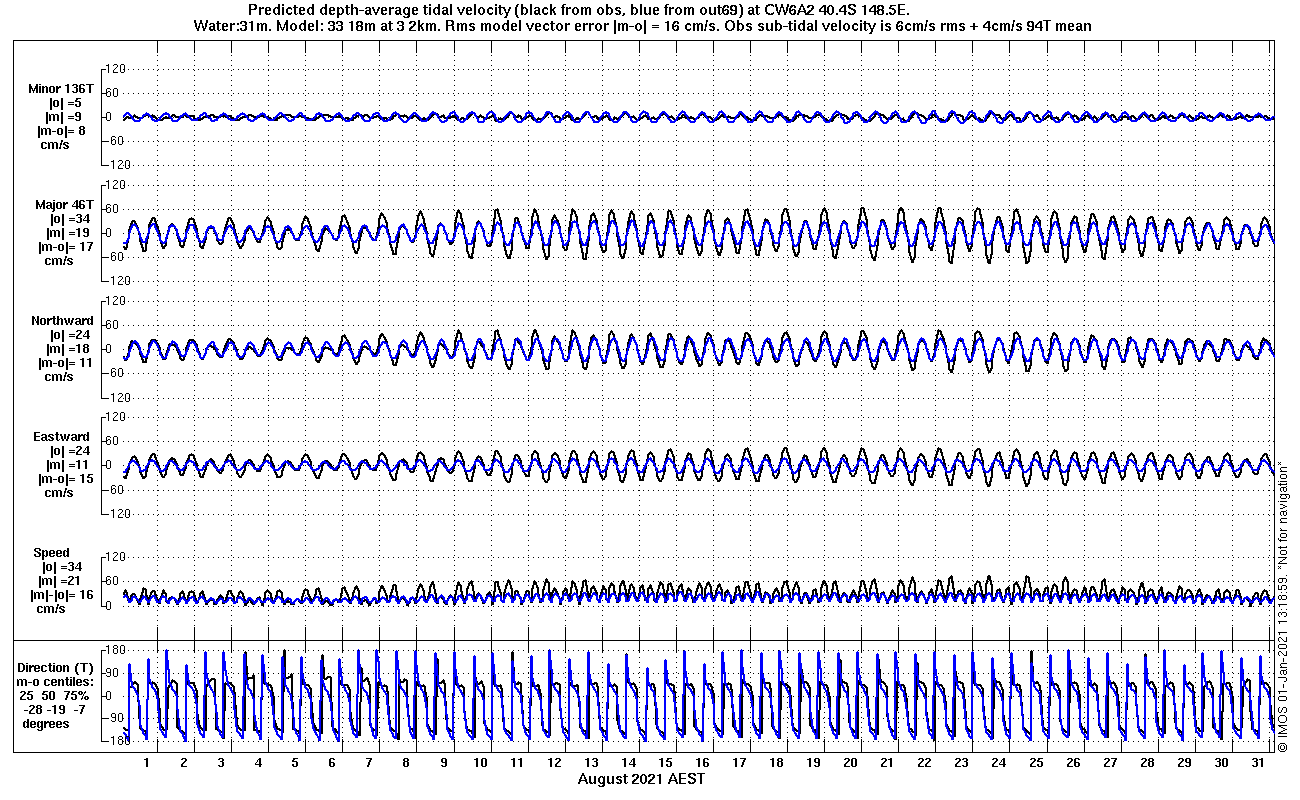Click the 'August 2021 AEST' axis label
The image size is (1300, 800).
(x=640, y=779)
